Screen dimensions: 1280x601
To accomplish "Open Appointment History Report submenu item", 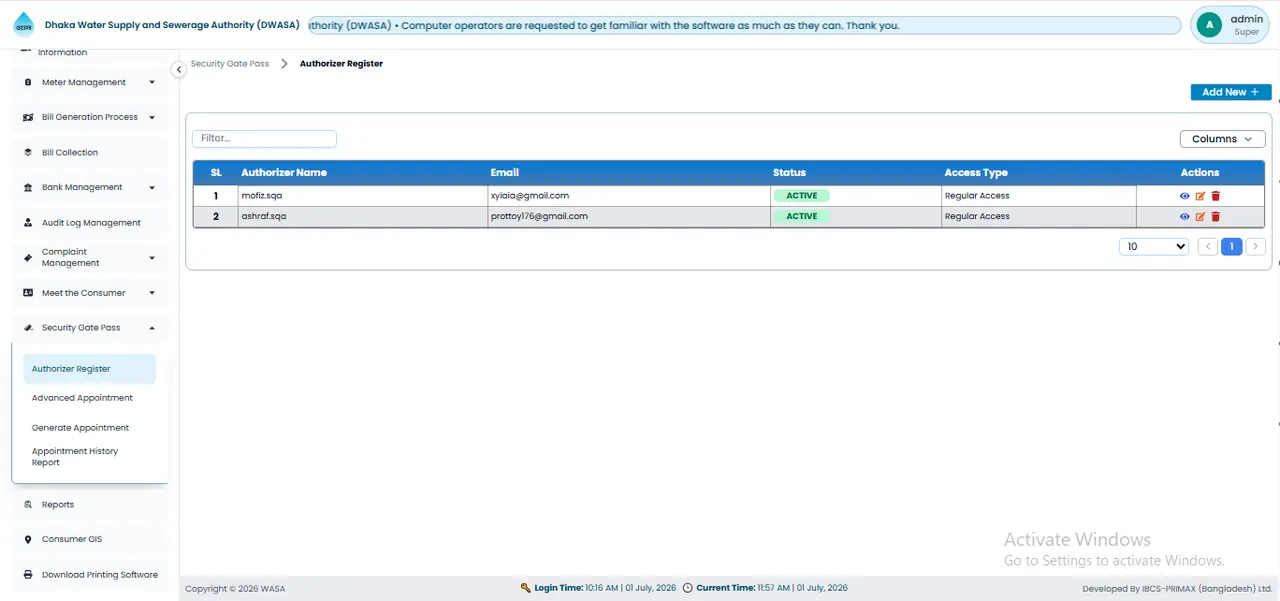I will pos(89,457).
